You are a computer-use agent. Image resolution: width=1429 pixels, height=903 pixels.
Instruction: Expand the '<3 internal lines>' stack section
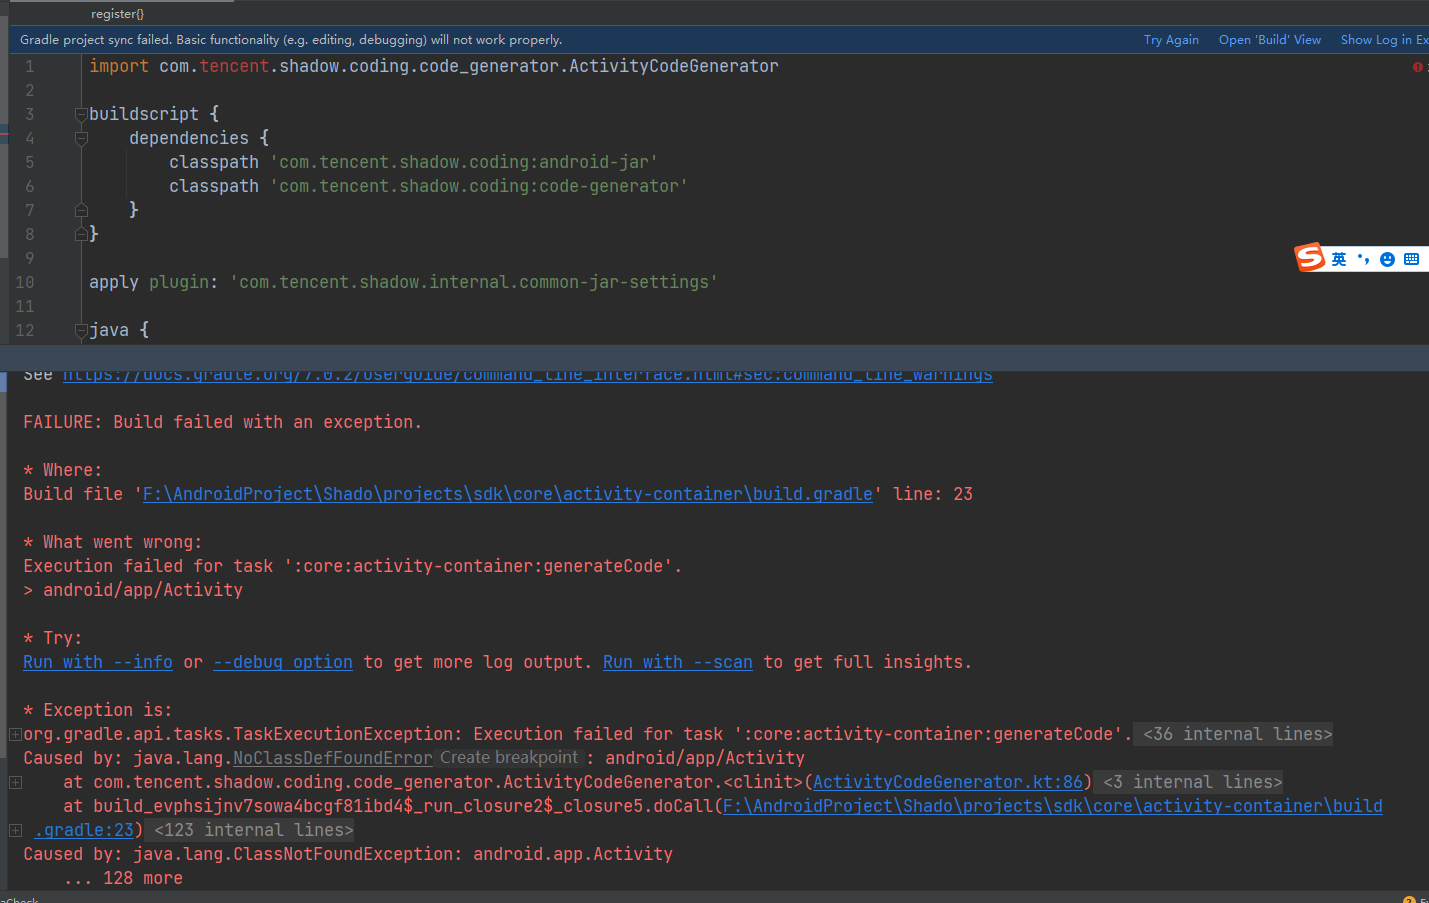[x=14, y=782]
